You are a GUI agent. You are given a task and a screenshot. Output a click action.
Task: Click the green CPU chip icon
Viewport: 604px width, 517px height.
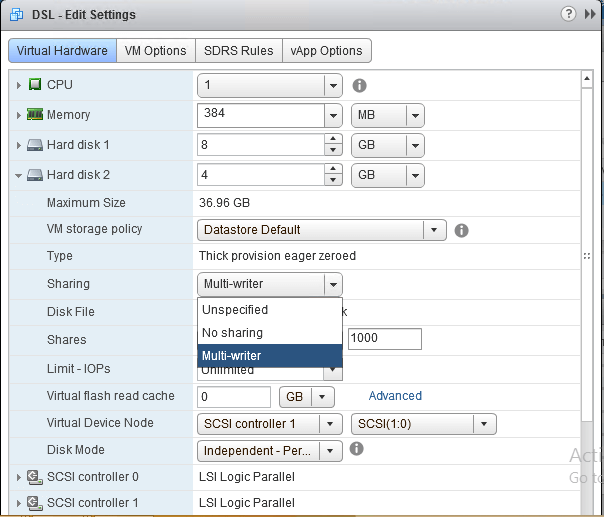35,85
